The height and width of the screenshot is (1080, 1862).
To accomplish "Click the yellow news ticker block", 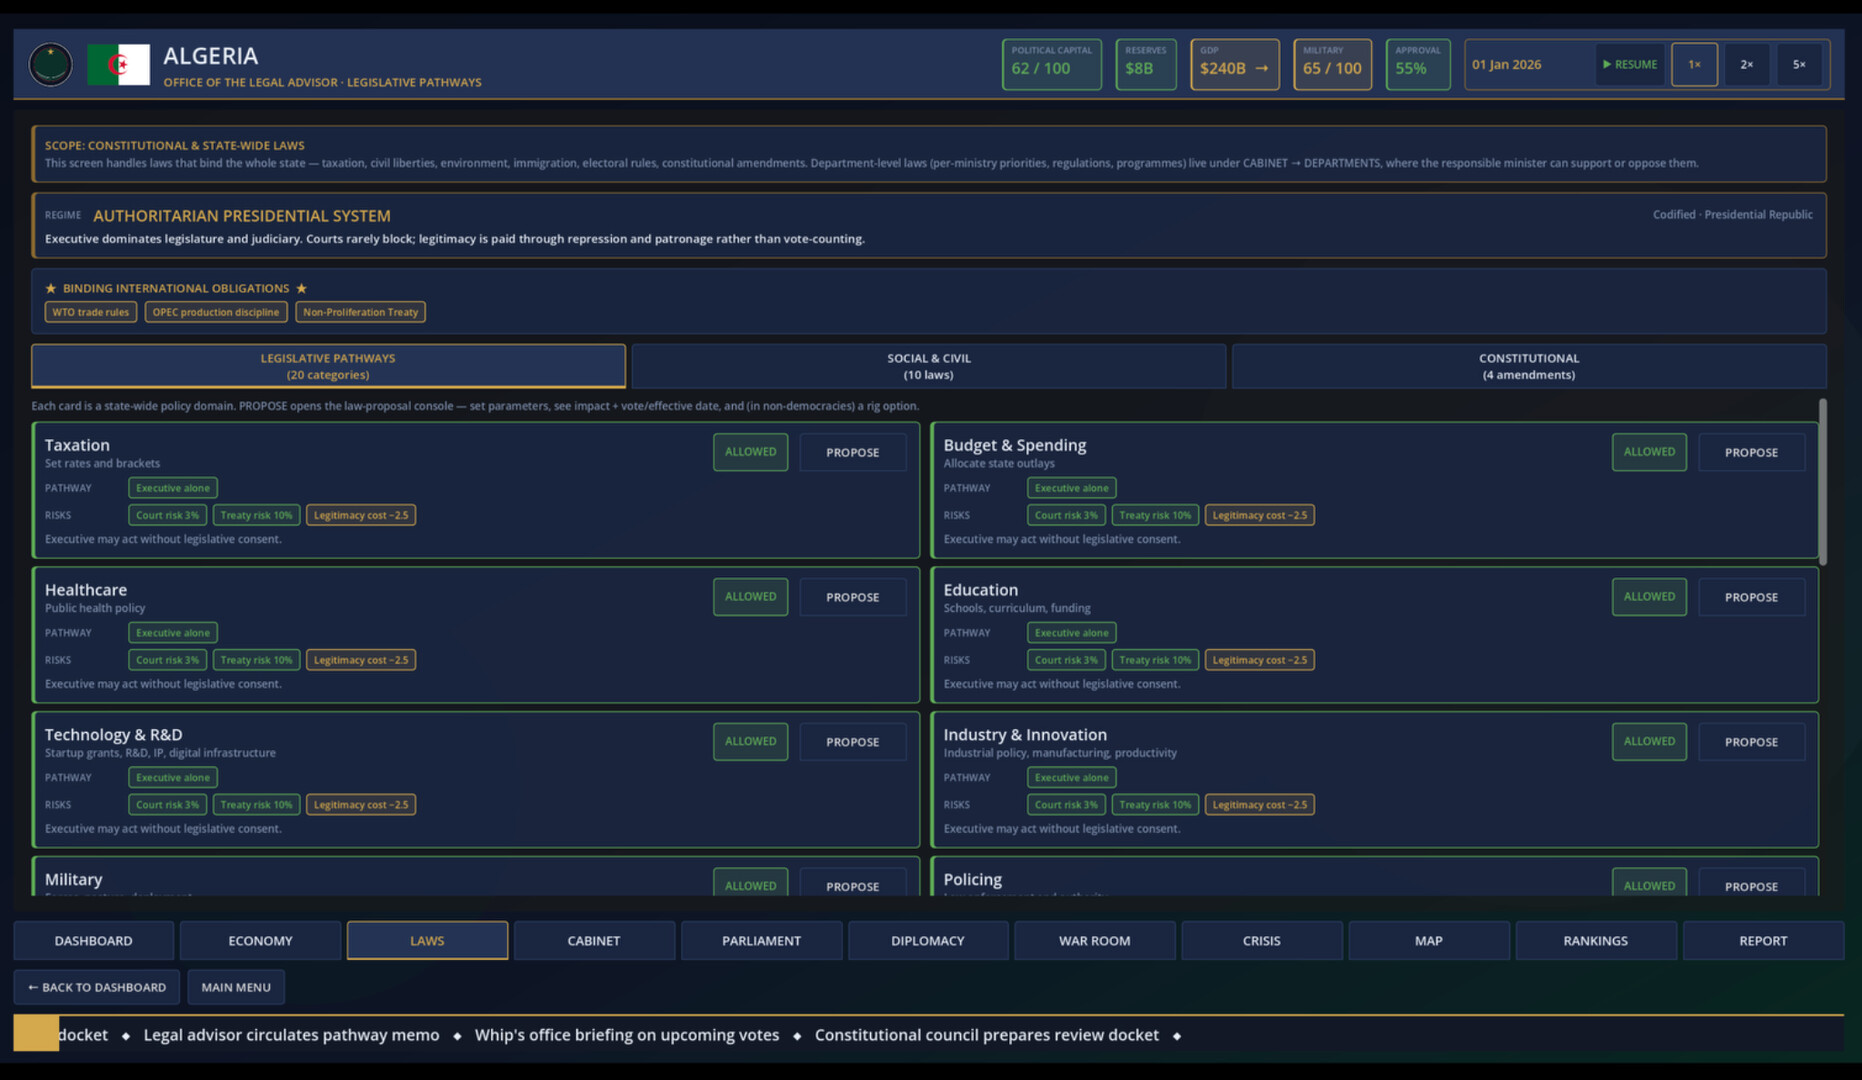I will click(x=36, y=1034).
